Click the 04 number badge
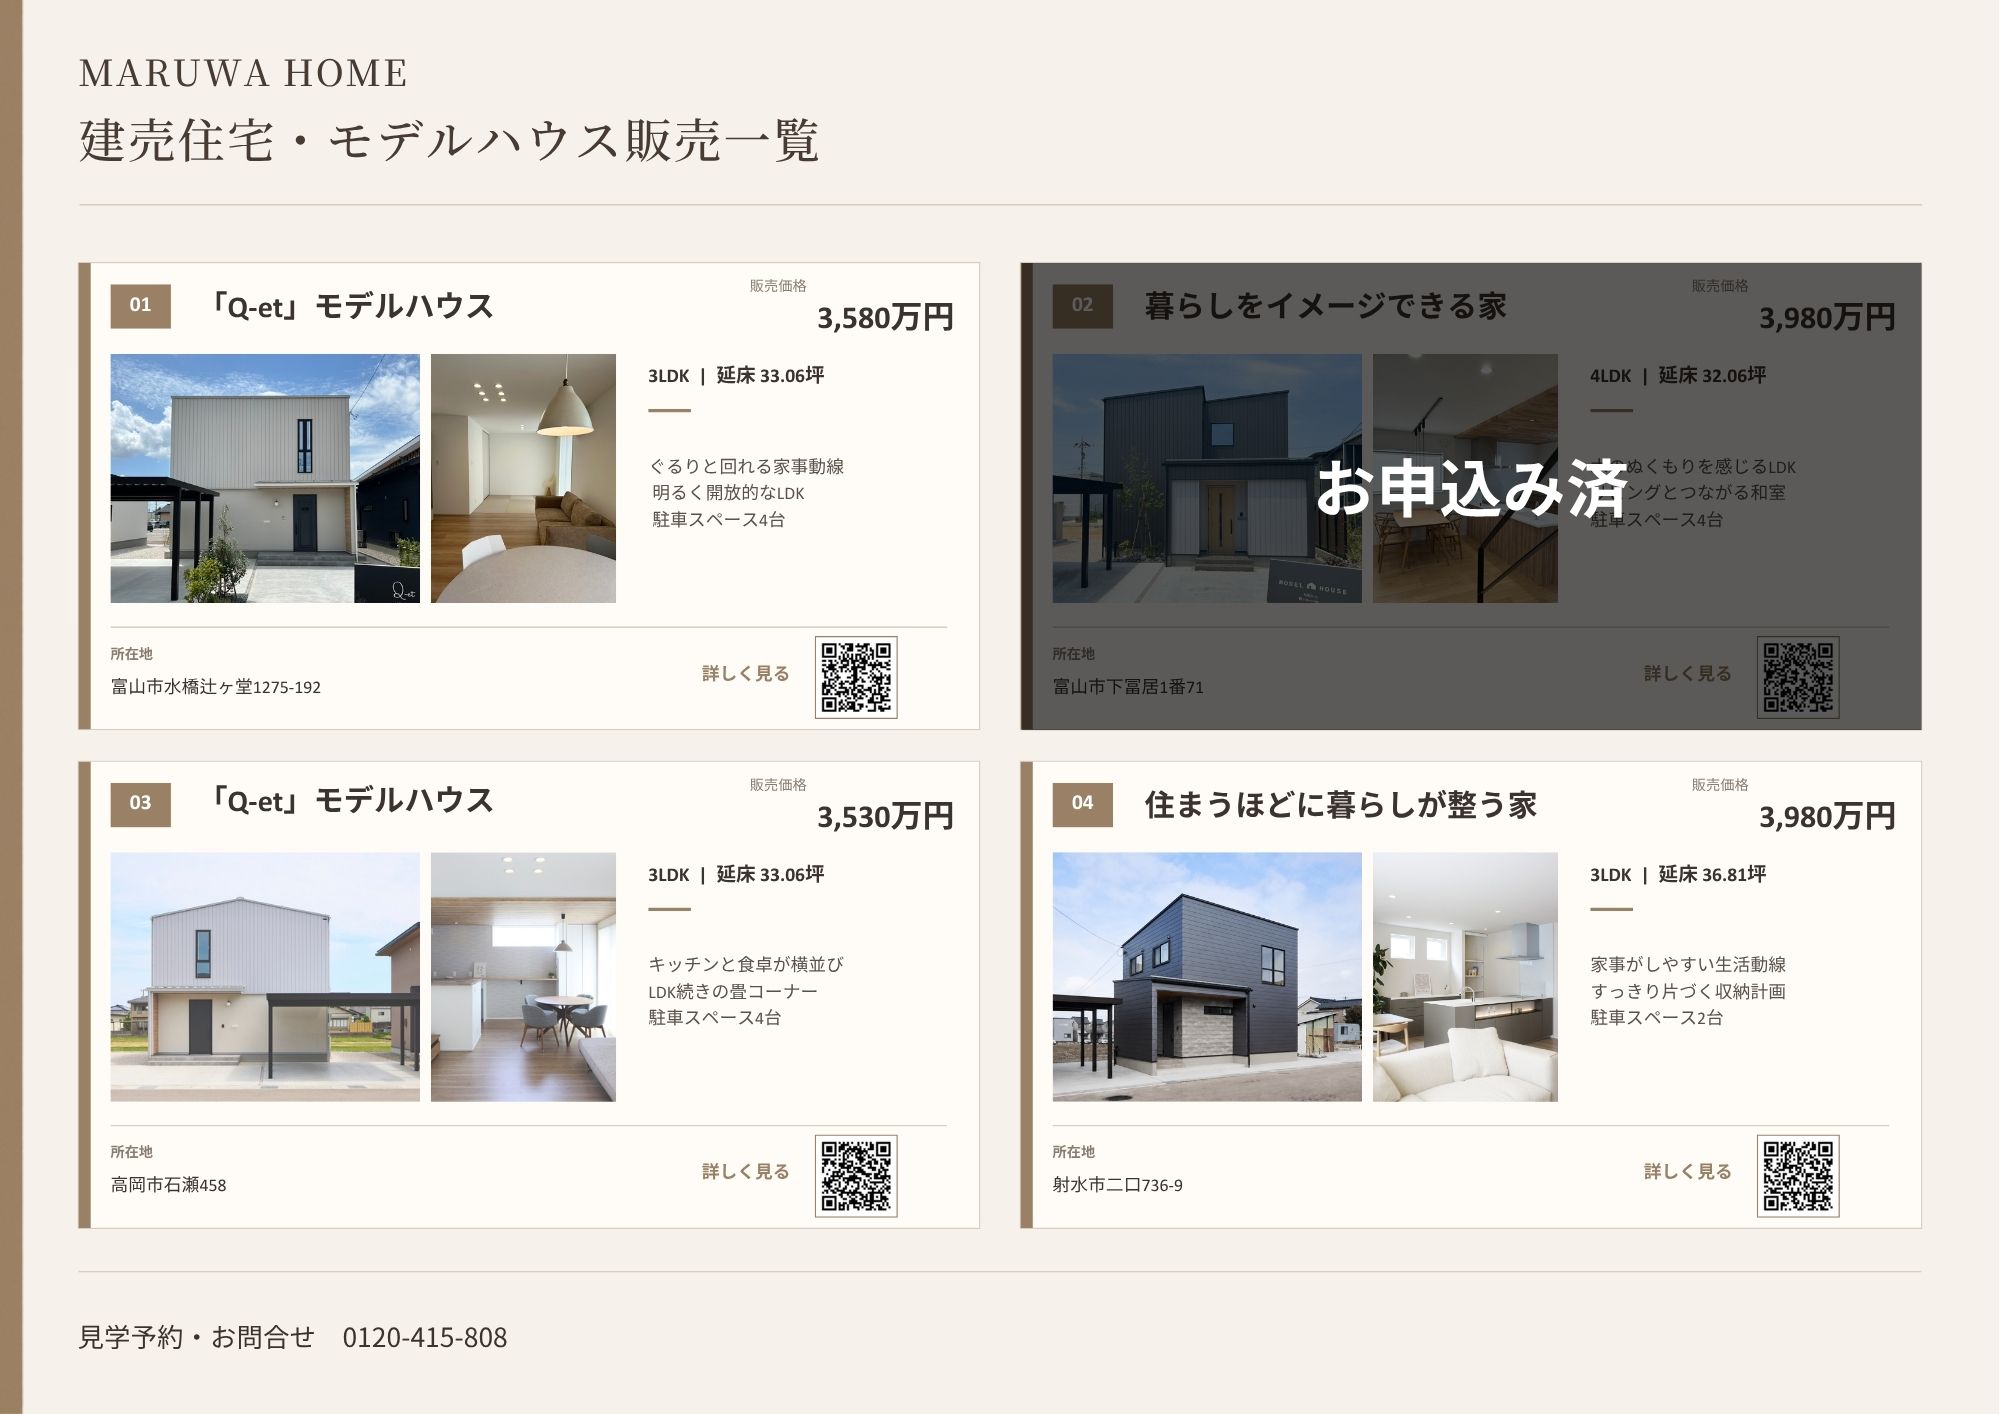 1082,804
